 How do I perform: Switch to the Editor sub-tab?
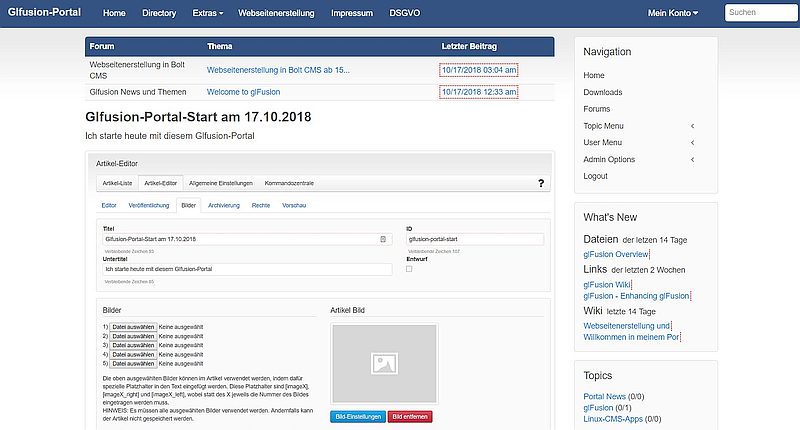click(x=109, y=206)
